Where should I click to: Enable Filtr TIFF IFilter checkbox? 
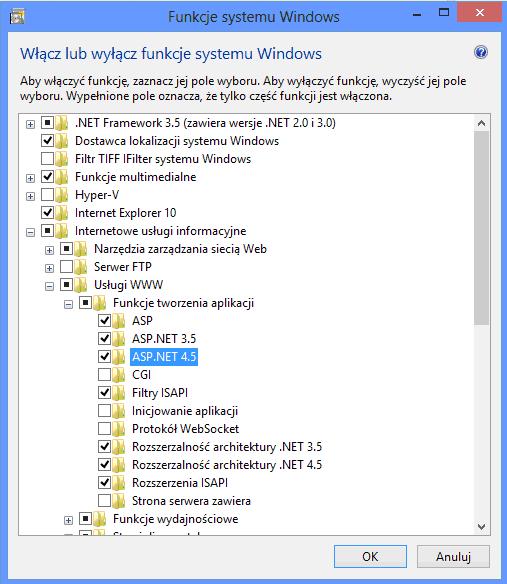click(x=47, y=158)
